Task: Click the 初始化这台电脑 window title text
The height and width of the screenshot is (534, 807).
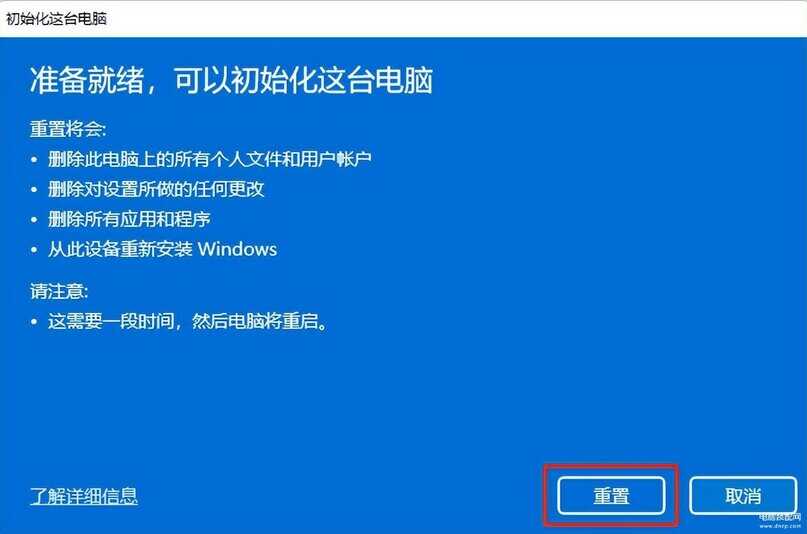Action: pyautogui.click(x=56, y=19)
